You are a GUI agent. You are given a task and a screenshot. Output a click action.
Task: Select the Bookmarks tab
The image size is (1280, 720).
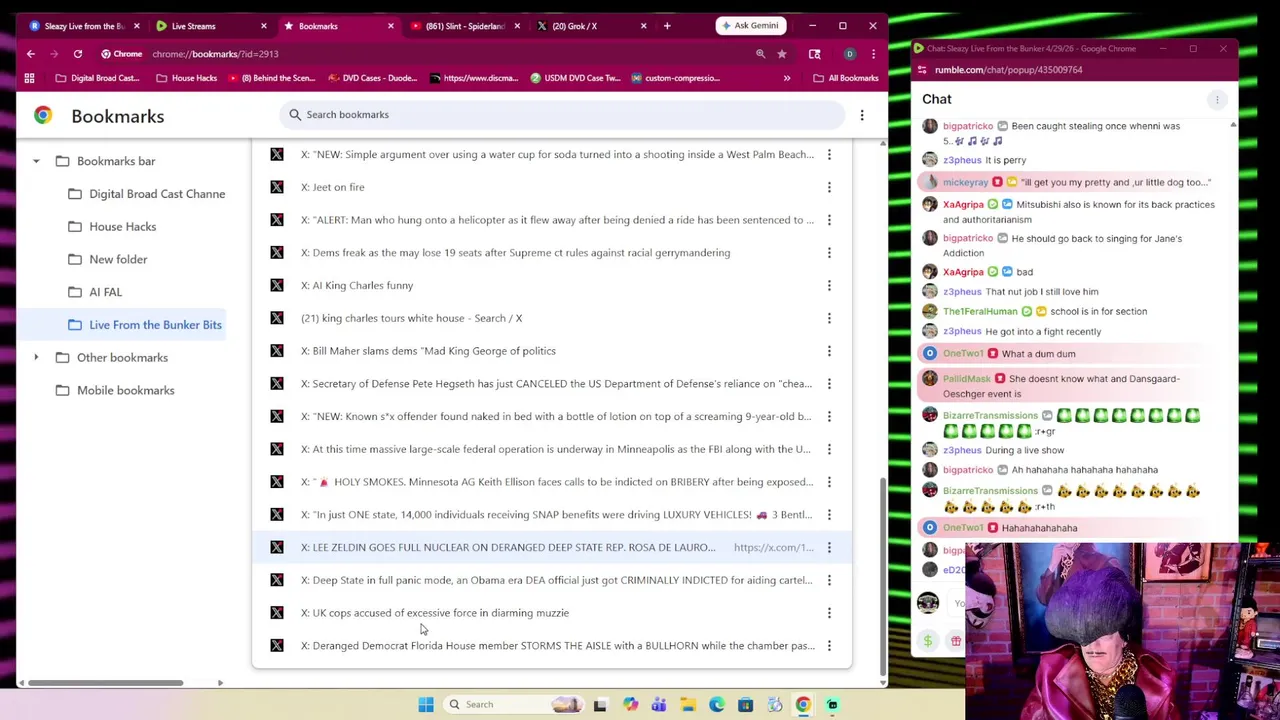[338, 26]
